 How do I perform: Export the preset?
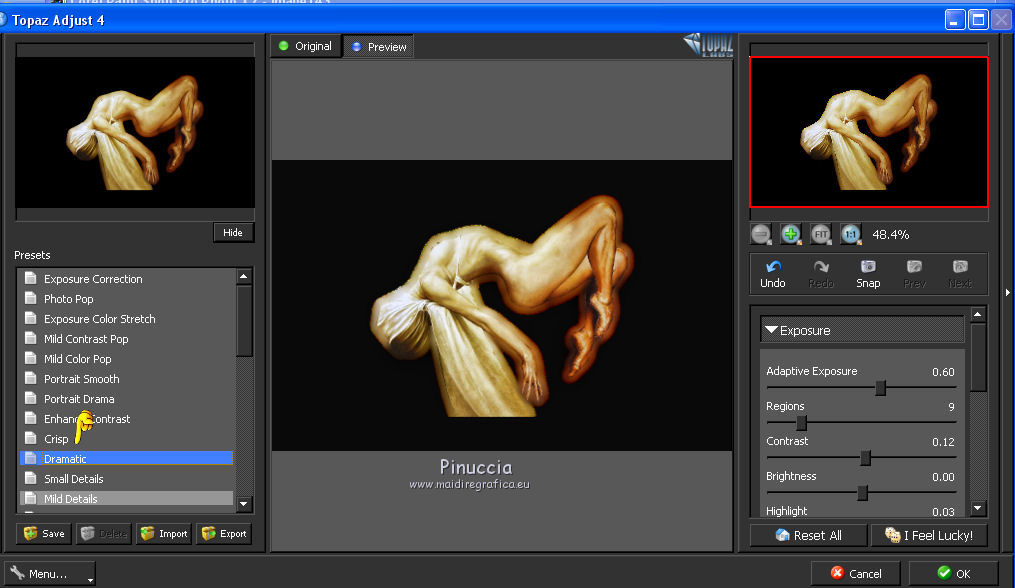(x=224, y=534)
